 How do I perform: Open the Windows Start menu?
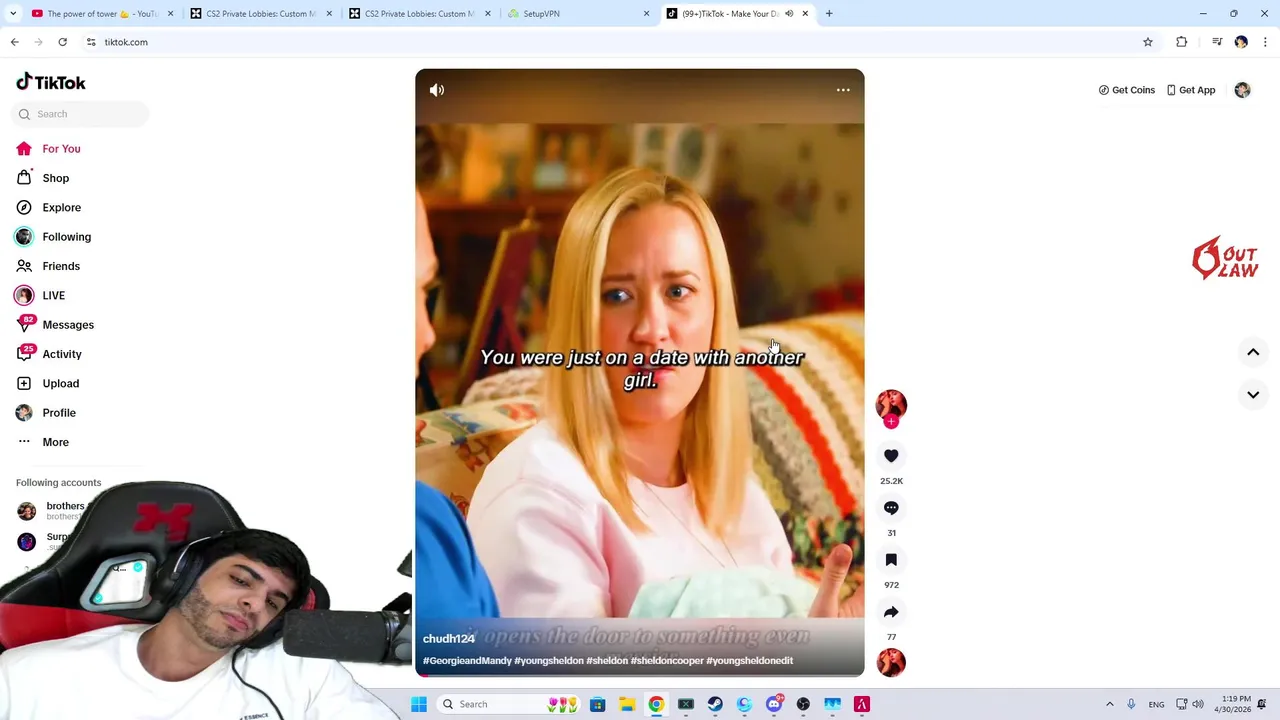(x=419, y=704)
